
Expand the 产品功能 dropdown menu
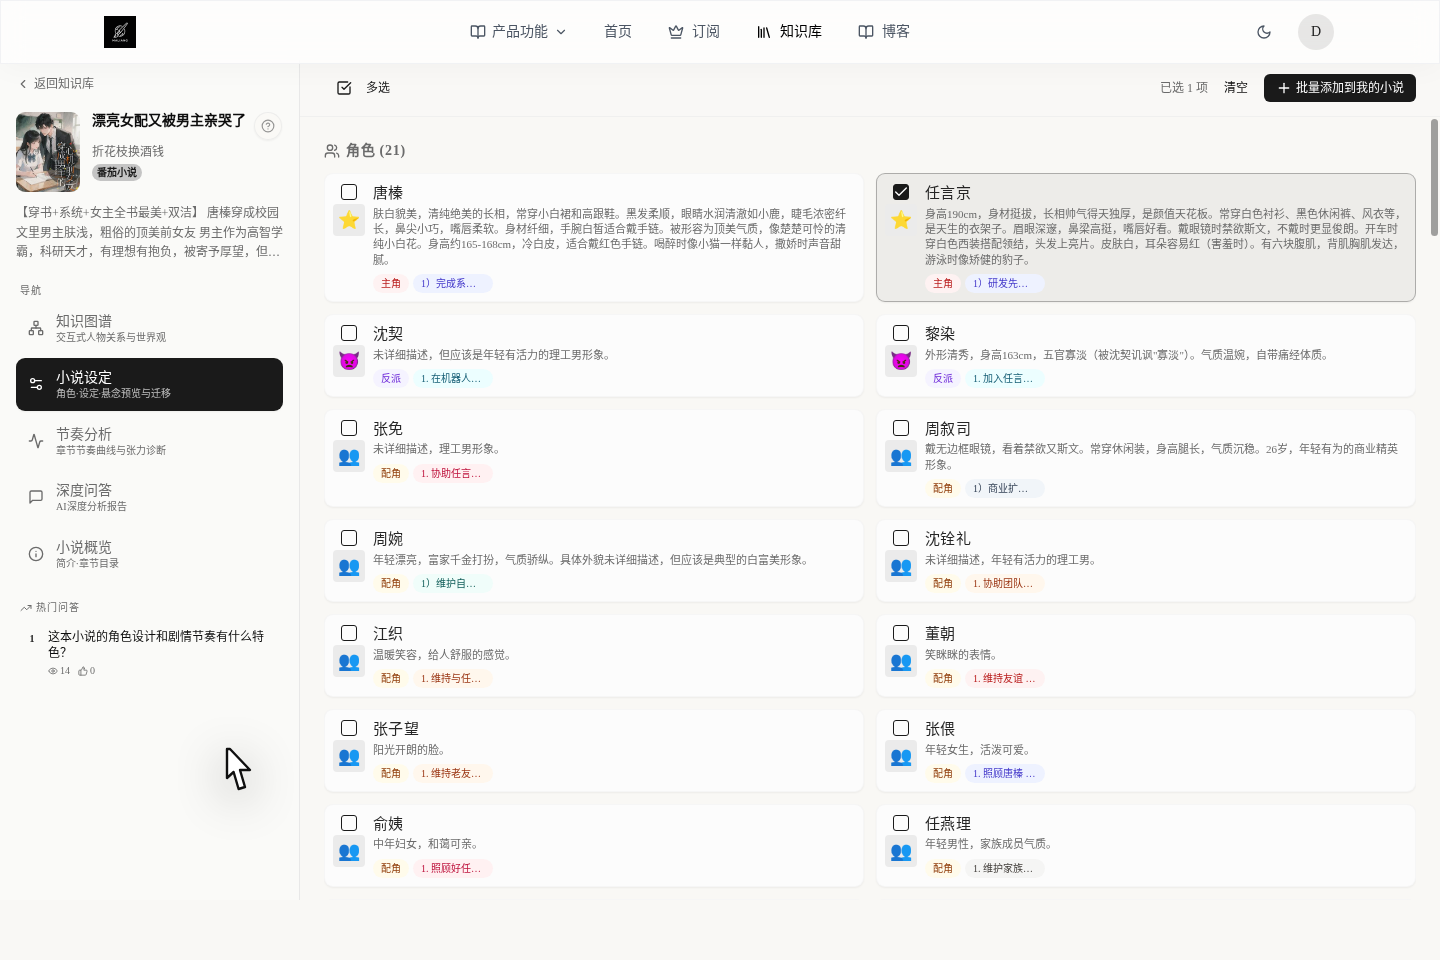[516, 31]
